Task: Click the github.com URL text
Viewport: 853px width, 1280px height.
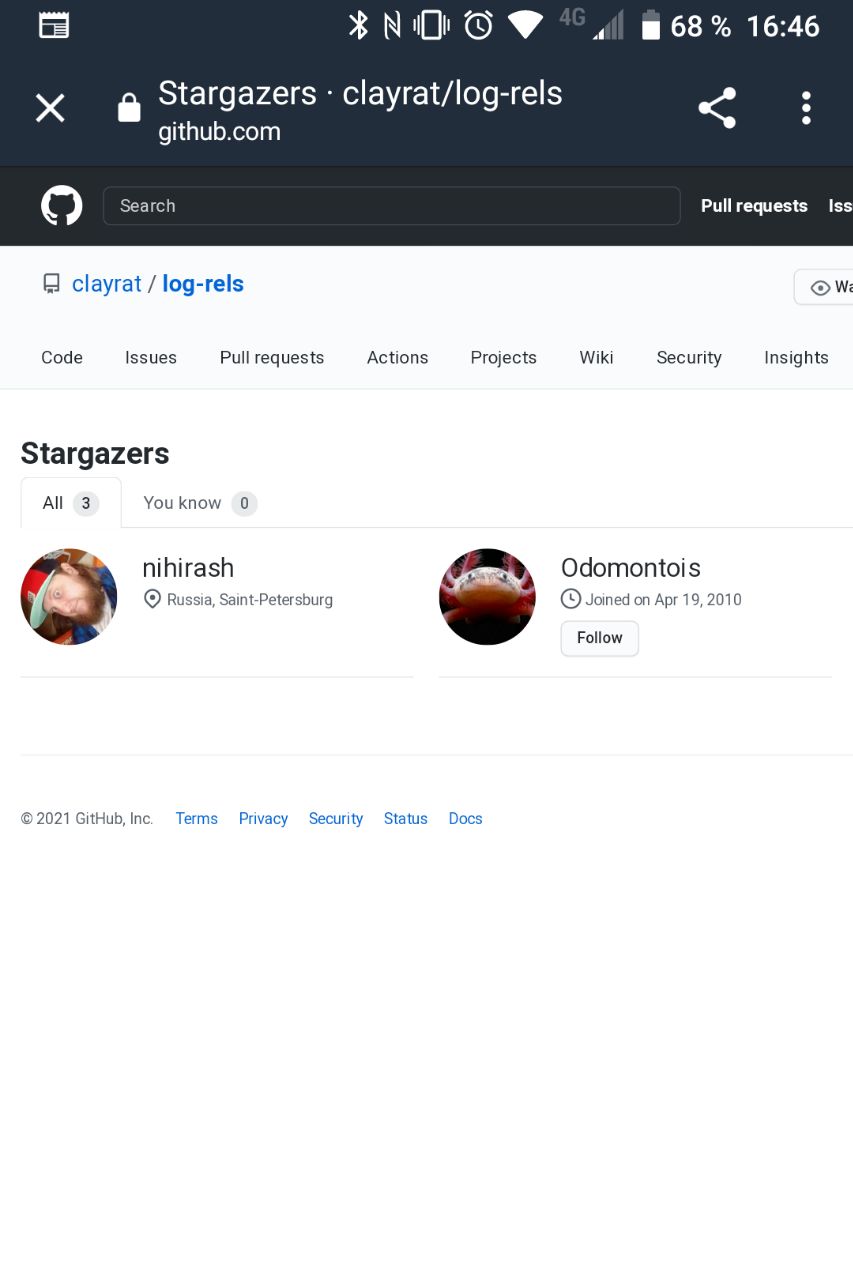Action: [x=219, y=132]
